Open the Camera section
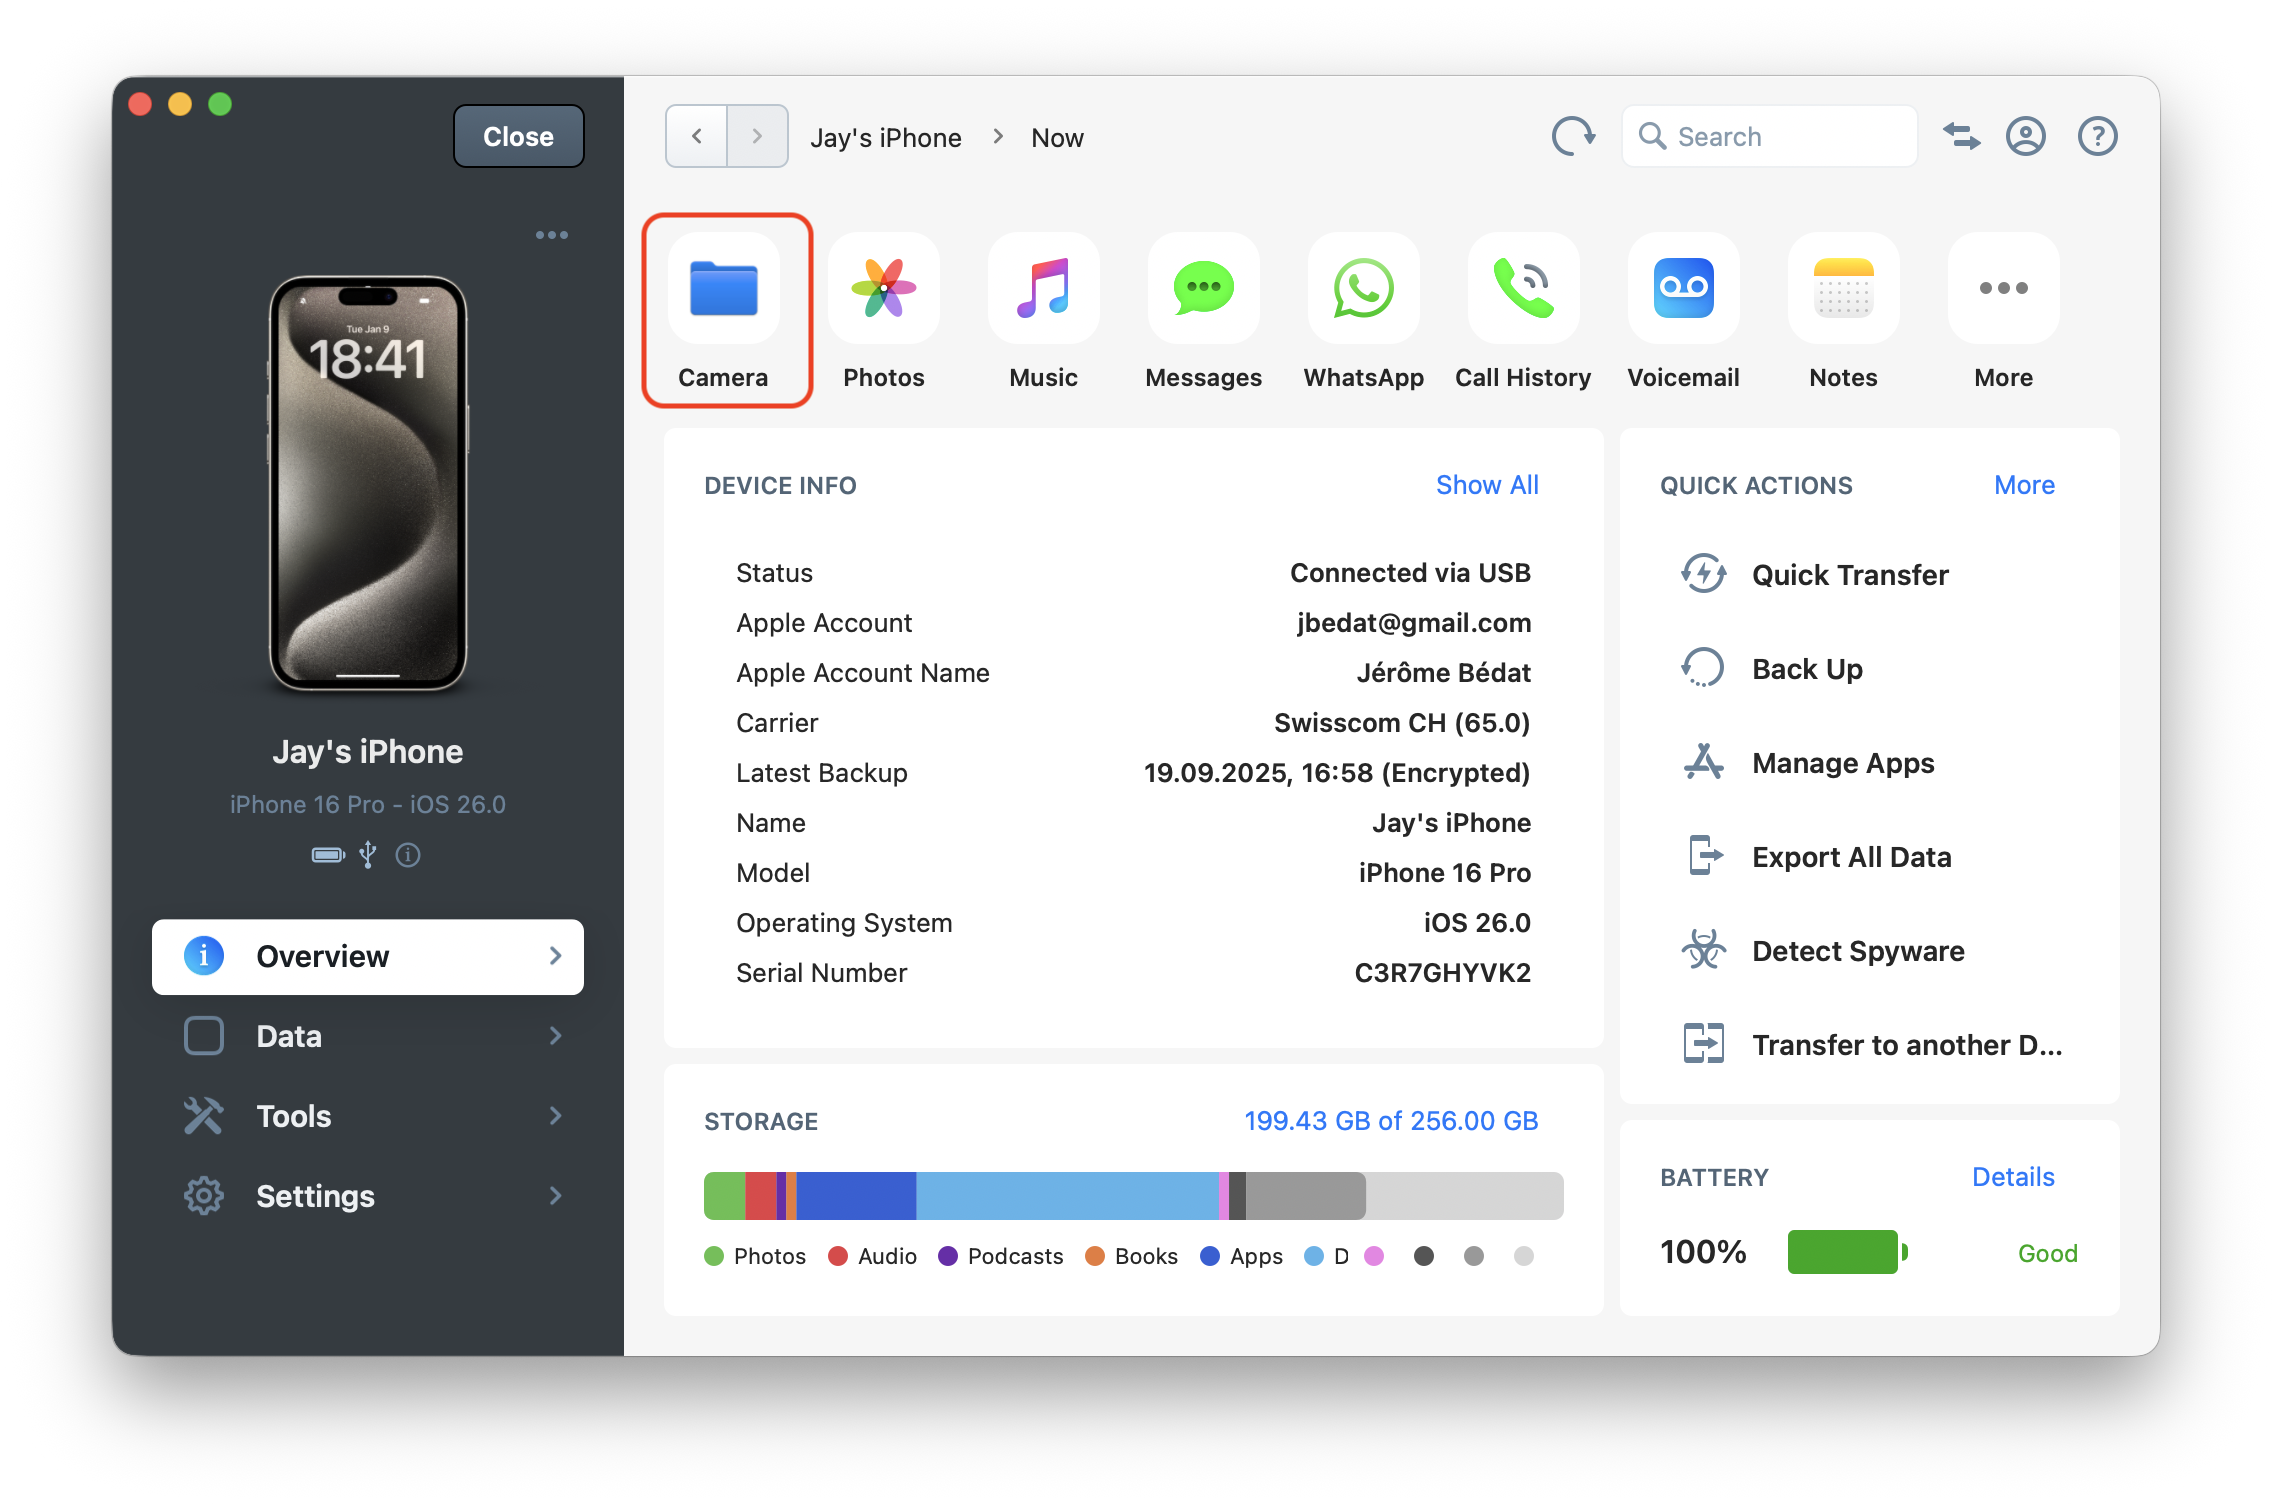The width and height of the screenshot is (2272, 1504). point(725,310)
